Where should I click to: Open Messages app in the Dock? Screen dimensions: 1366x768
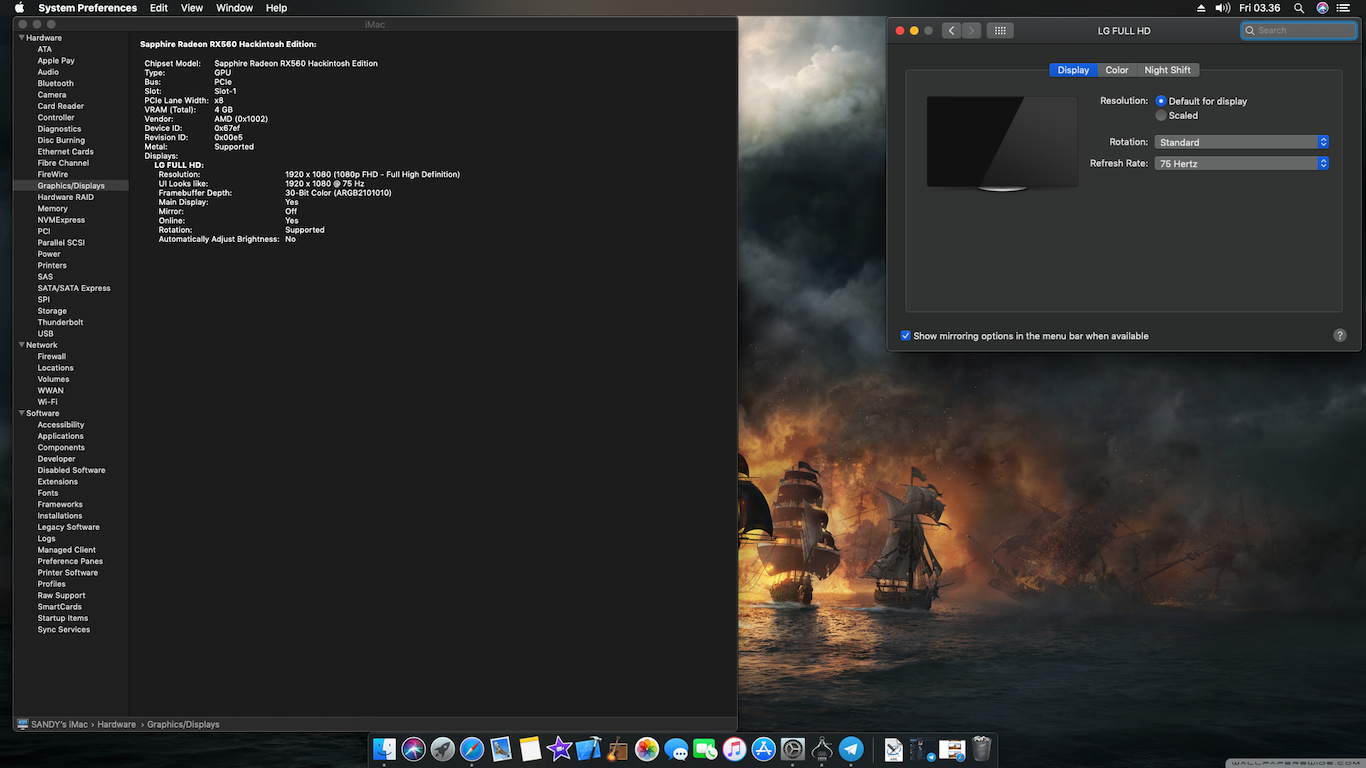click(x=676, y=748)
